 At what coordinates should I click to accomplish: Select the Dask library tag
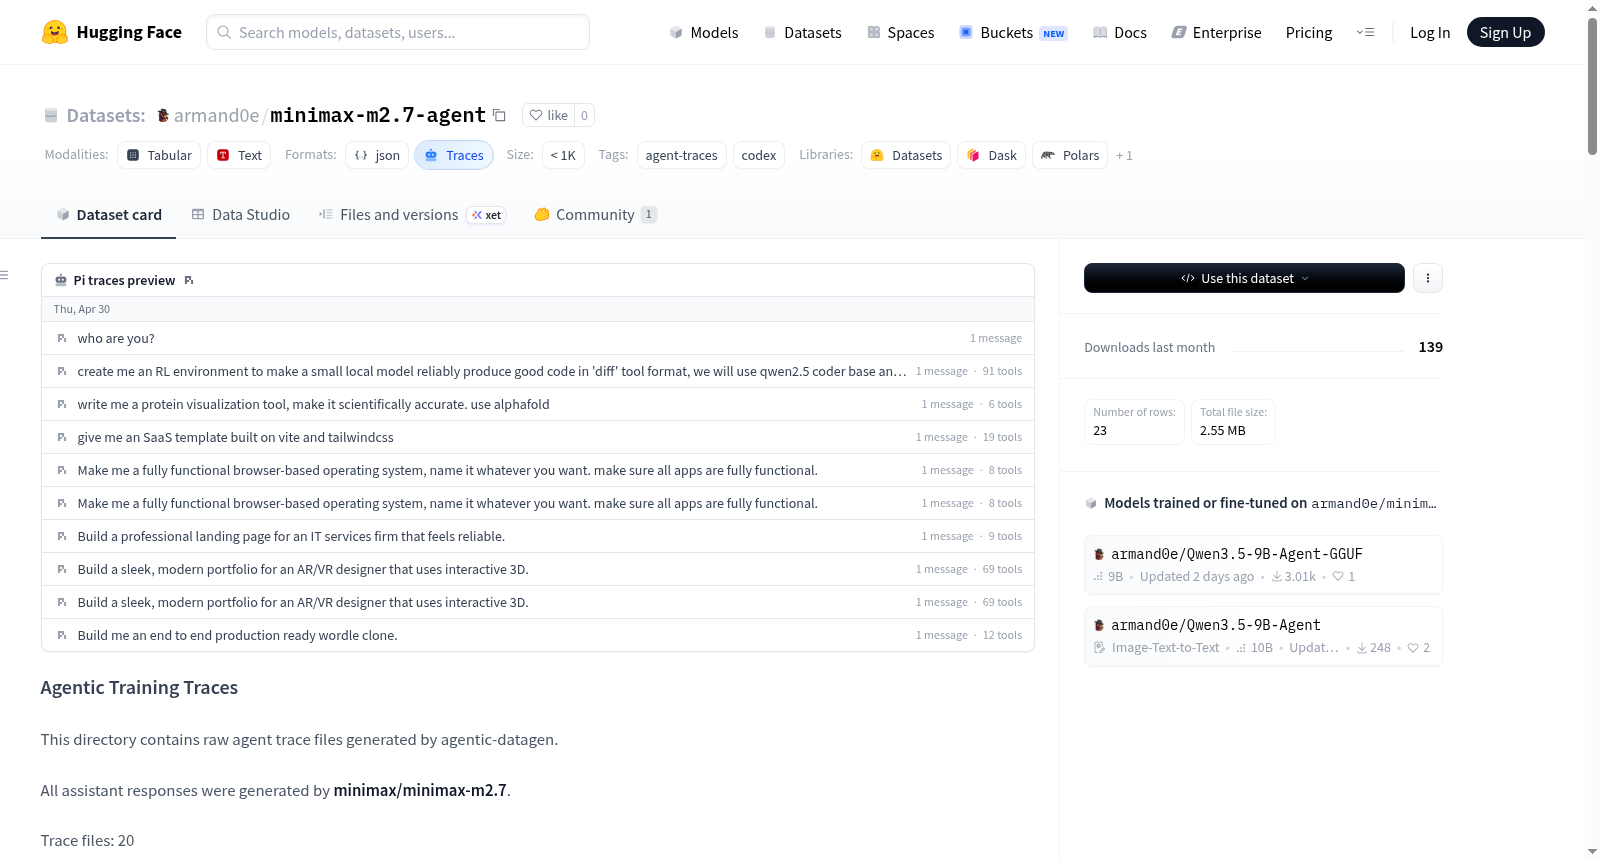[x=991, y=155]
